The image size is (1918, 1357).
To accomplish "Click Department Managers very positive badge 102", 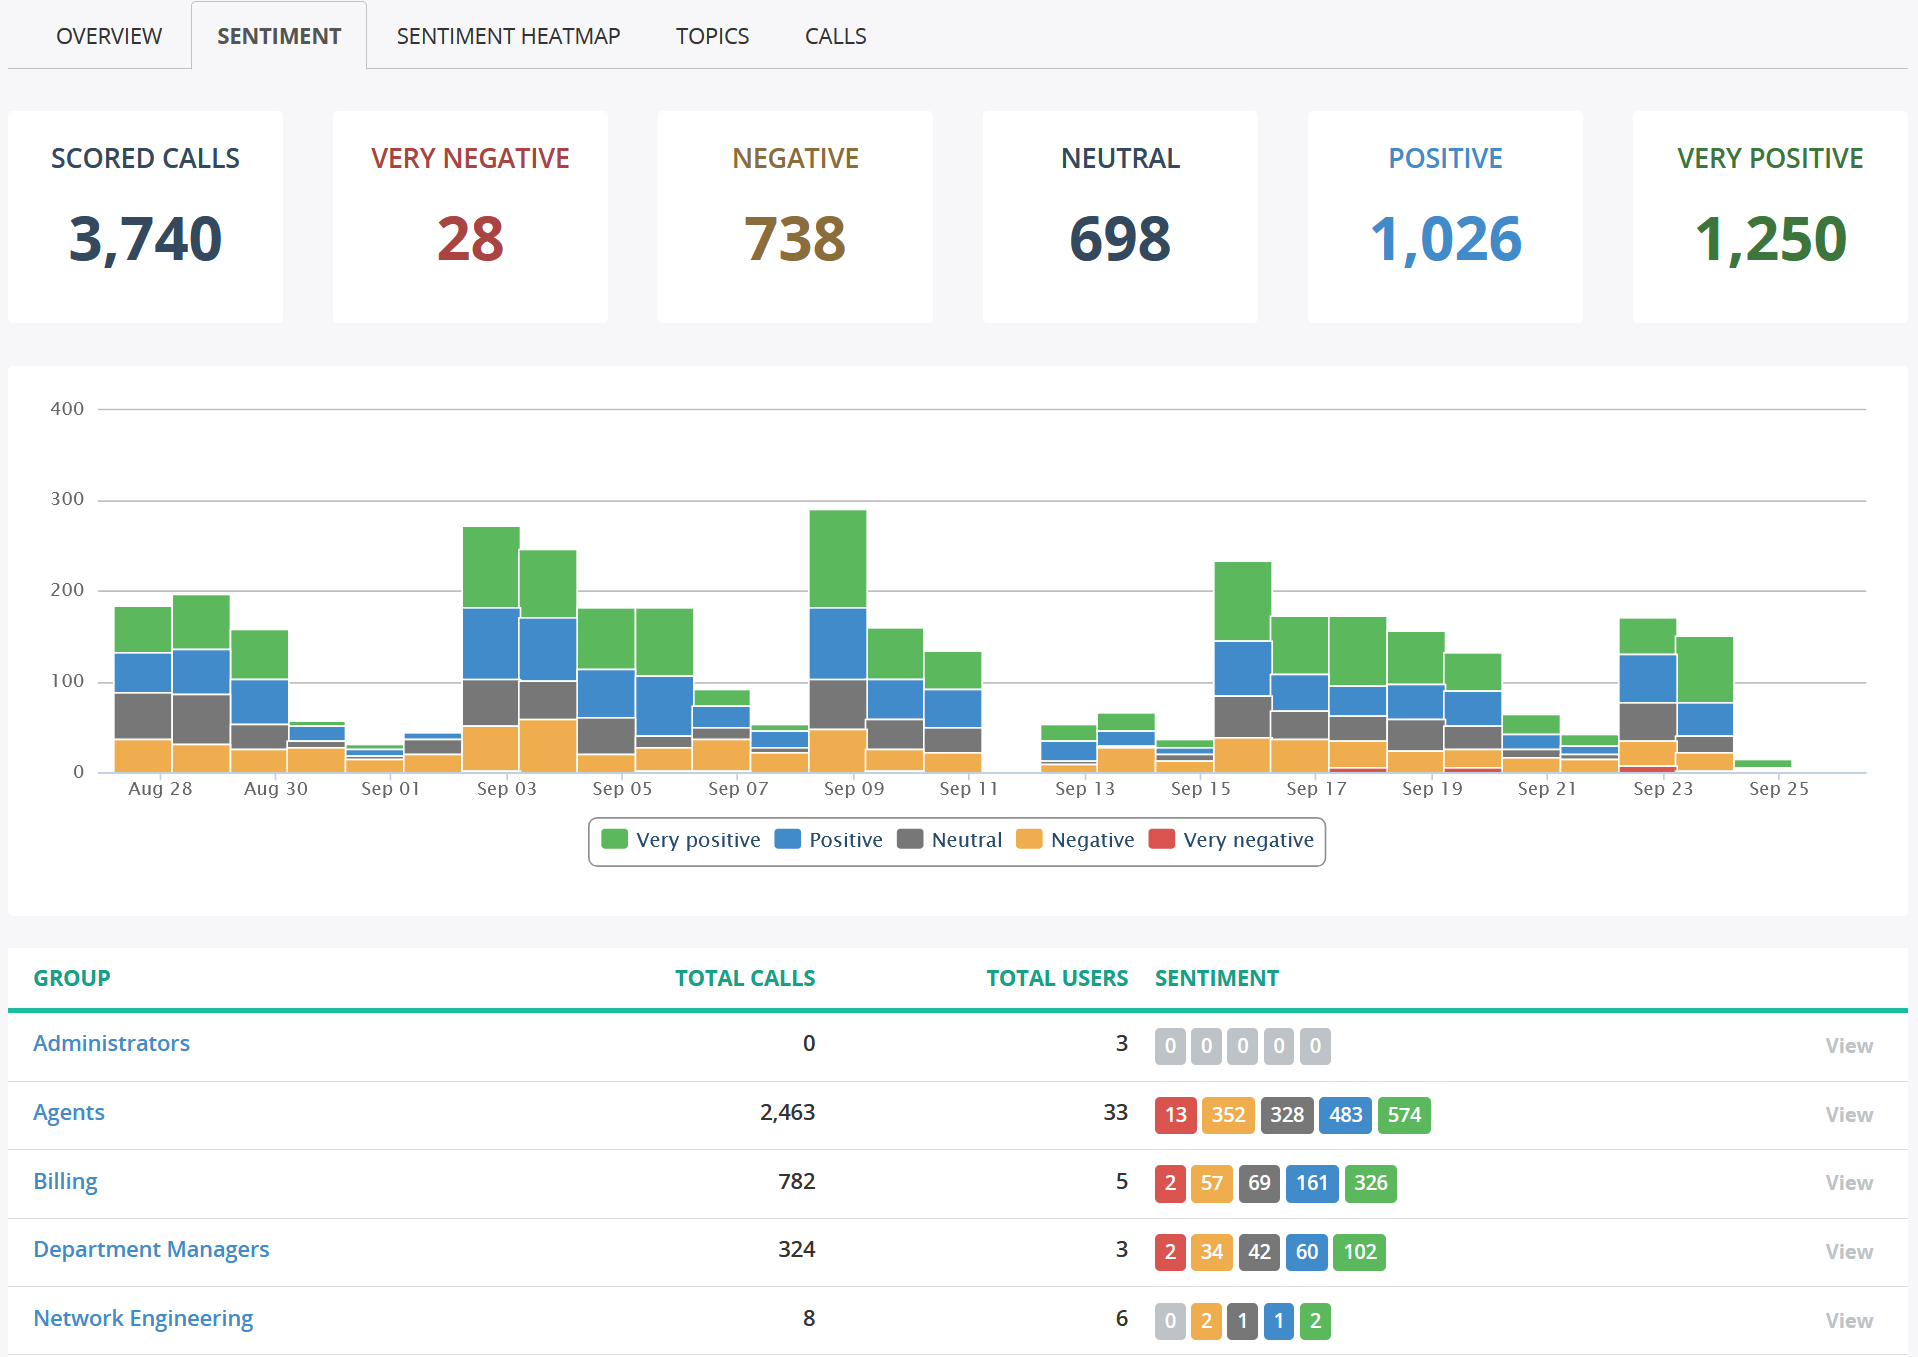I will coord(1359,1252).
